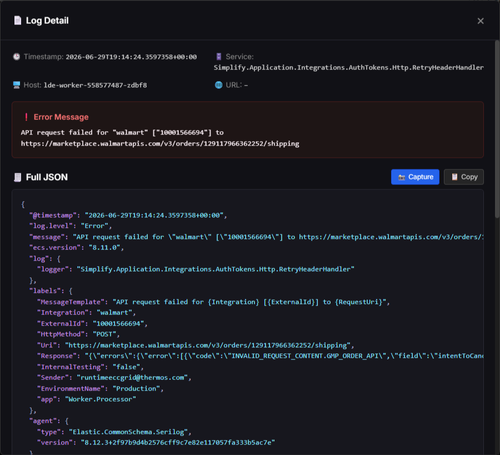Click the "Uri" JSON line
The image size is (500, 455).
point(196,345)
